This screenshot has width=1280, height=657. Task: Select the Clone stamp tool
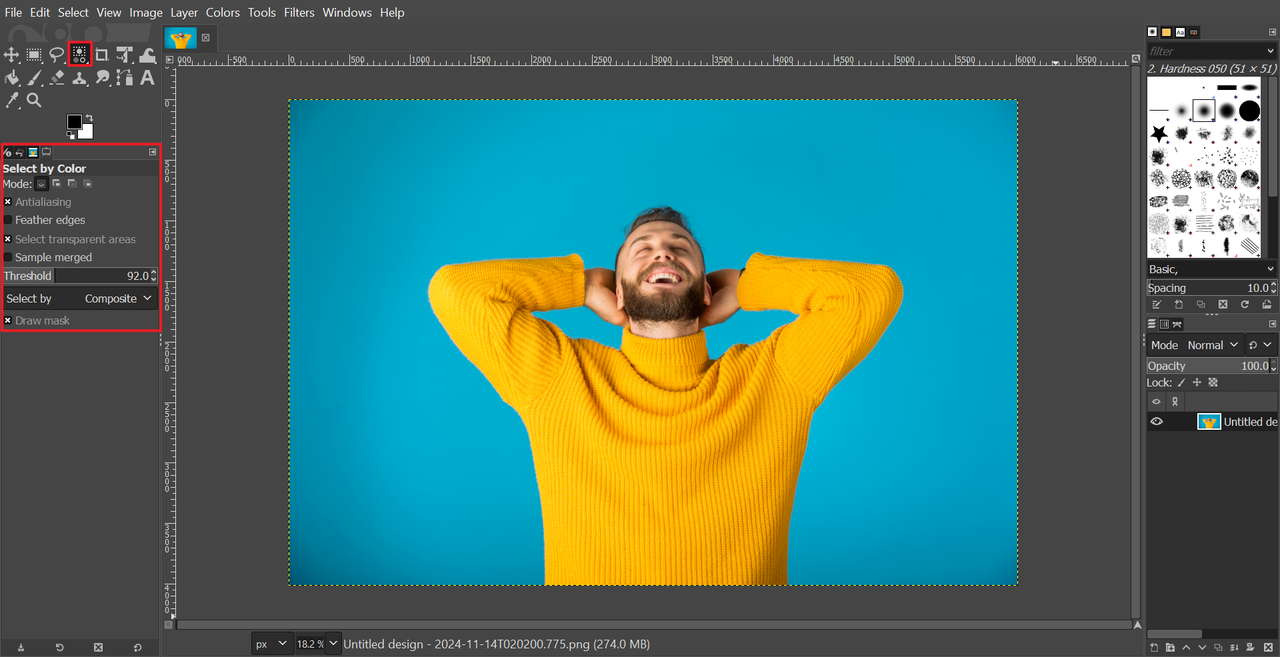click(x=80, y=78)
